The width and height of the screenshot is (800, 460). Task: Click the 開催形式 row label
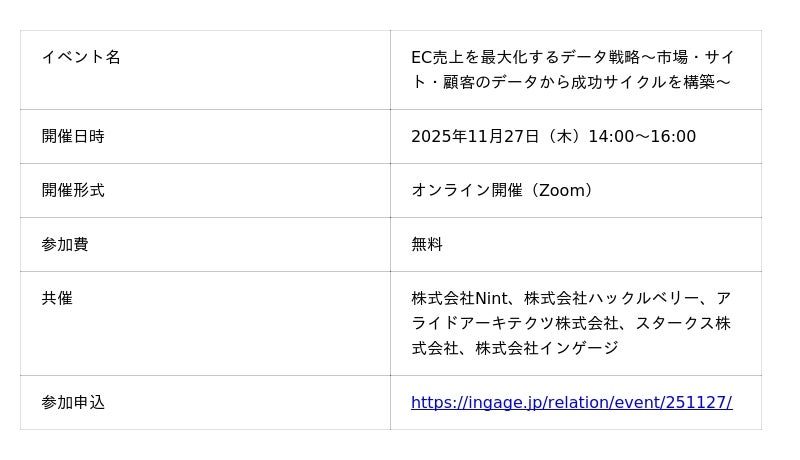[x=73, y=190]
